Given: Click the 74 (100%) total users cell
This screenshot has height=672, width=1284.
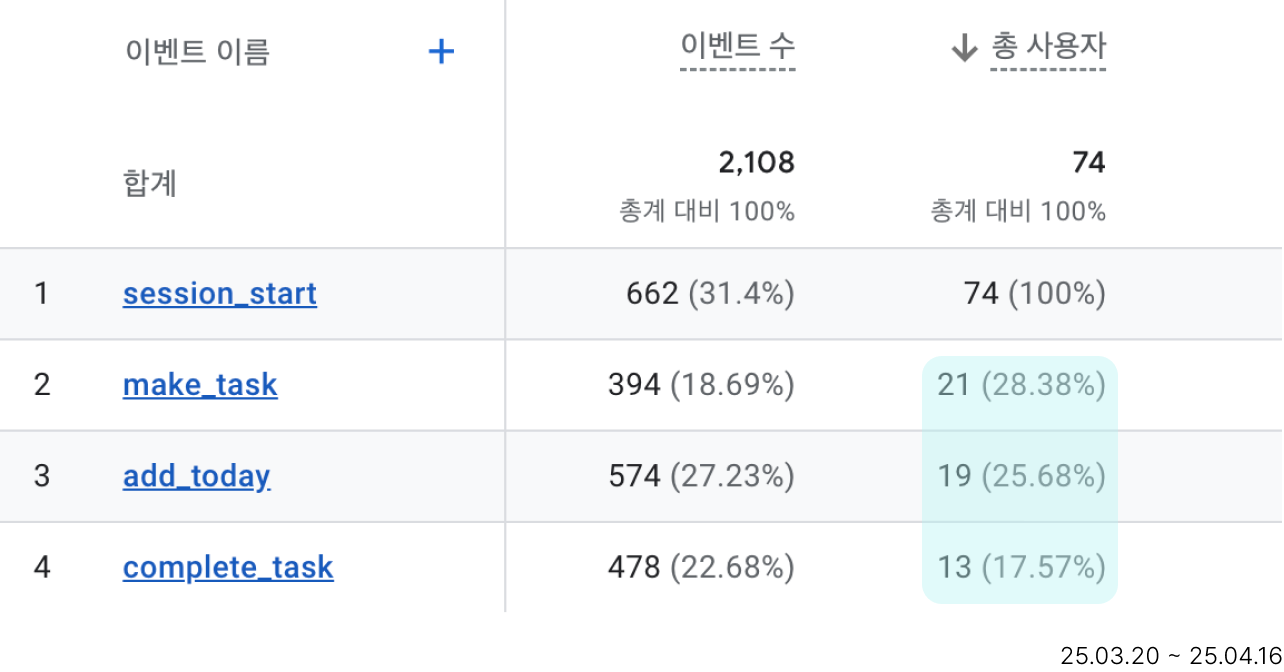Looking at the screenshot, I should click(x=1035, y=294).
